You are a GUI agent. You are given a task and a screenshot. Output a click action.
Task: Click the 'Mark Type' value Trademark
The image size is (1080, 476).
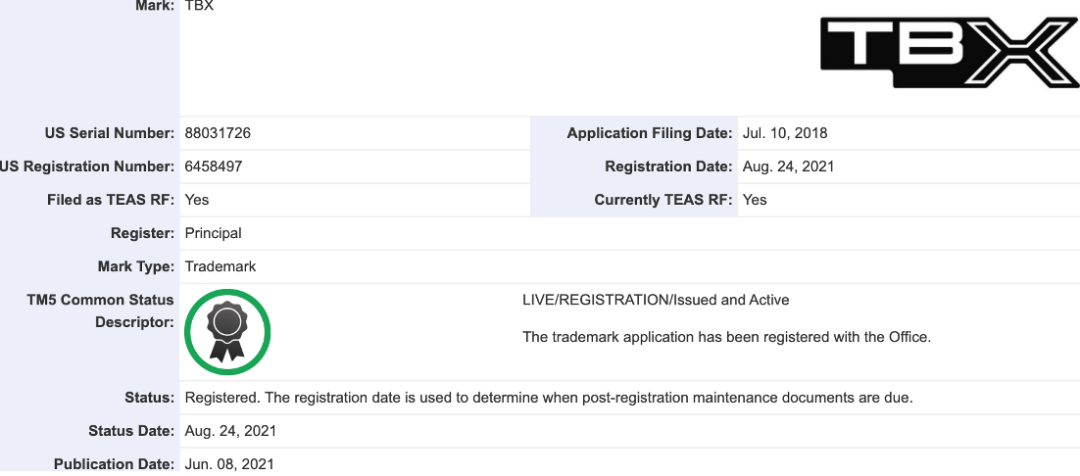click(220, 266)
